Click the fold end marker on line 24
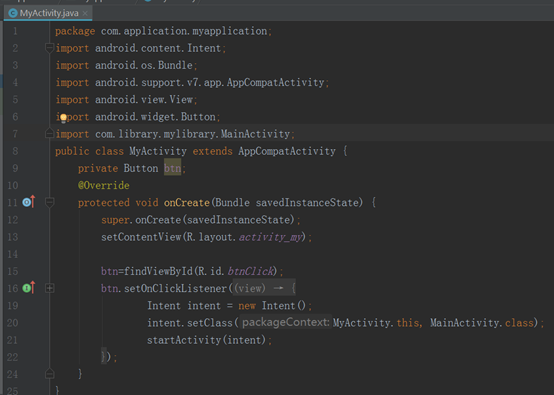The image size is (554, 395). tap(49, 374)
